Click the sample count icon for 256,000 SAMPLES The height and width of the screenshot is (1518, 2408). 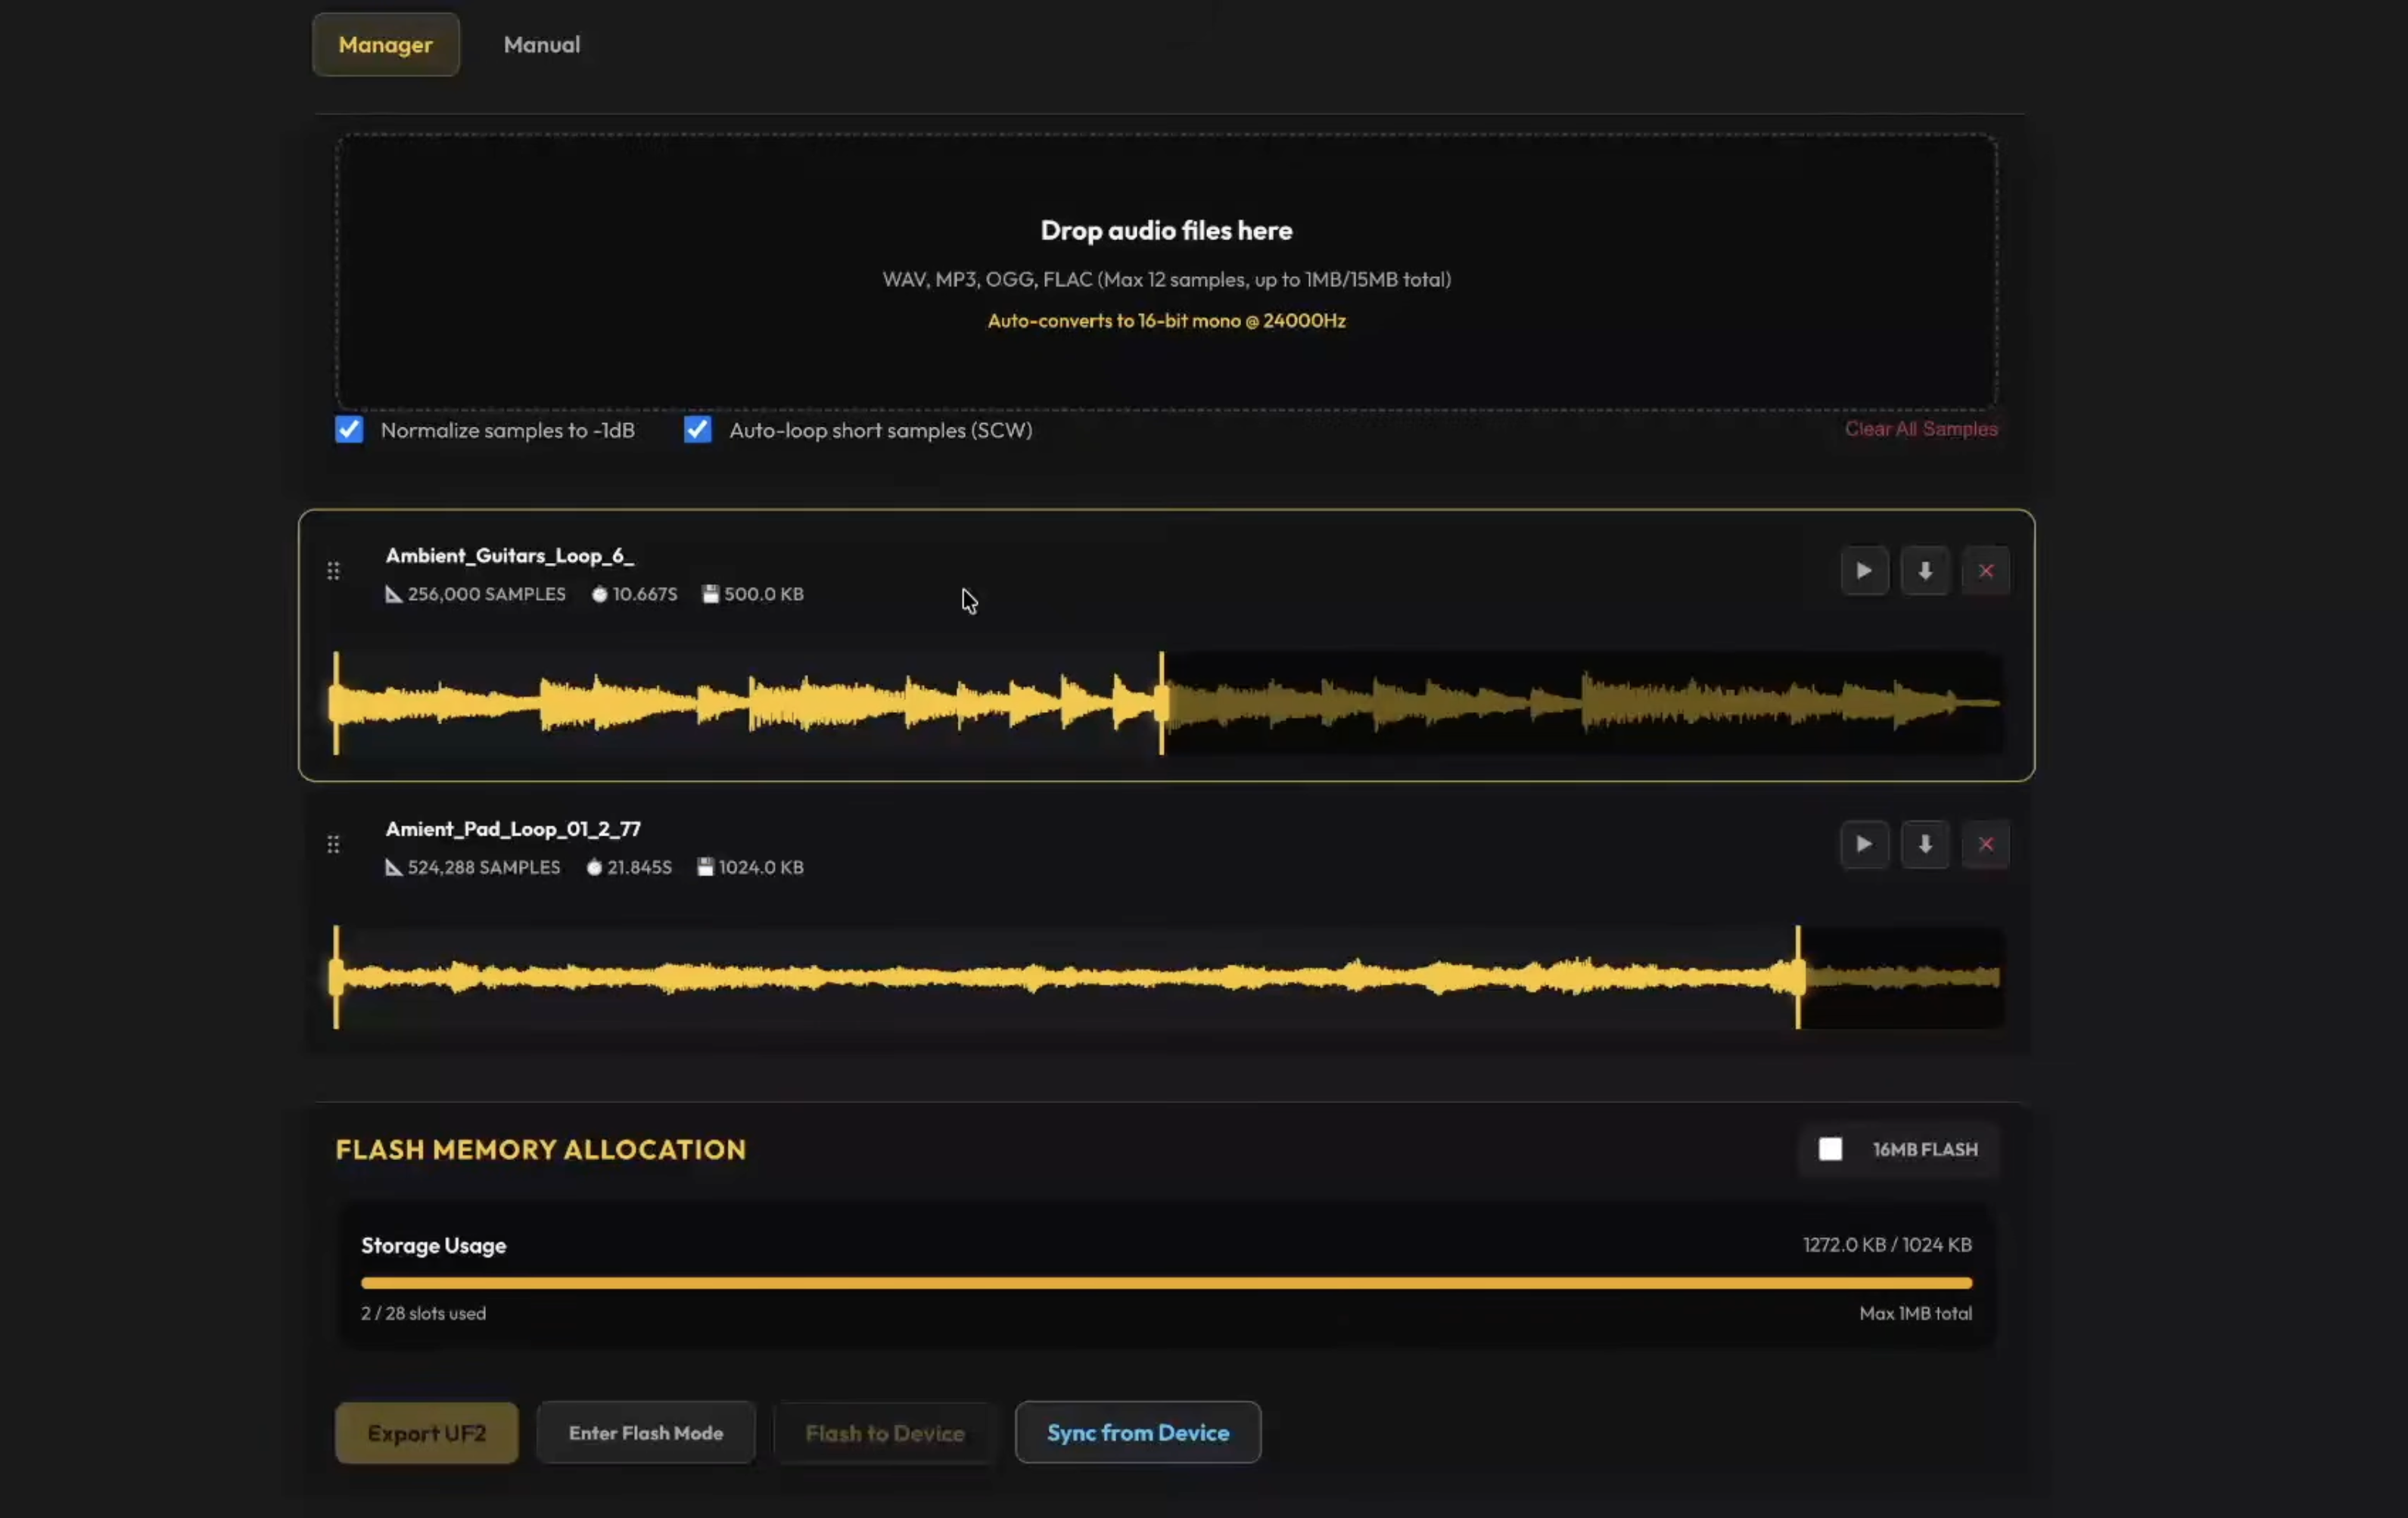click(394, 594)
